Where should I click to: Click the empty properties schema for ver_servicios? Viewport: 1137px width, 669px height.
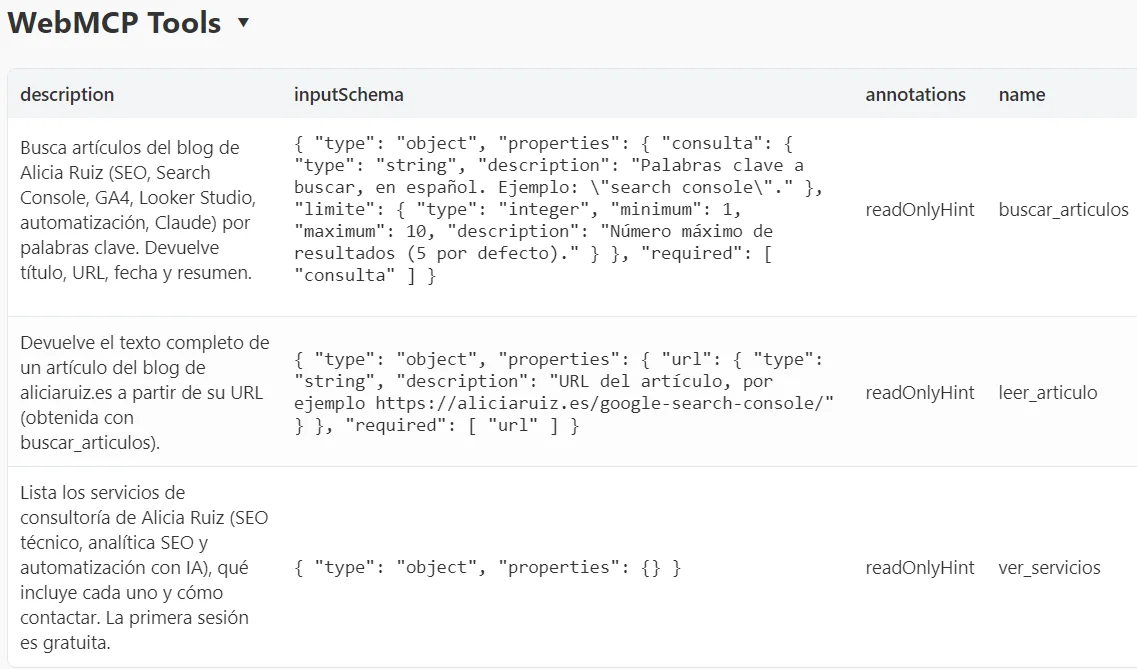point(487,568)
